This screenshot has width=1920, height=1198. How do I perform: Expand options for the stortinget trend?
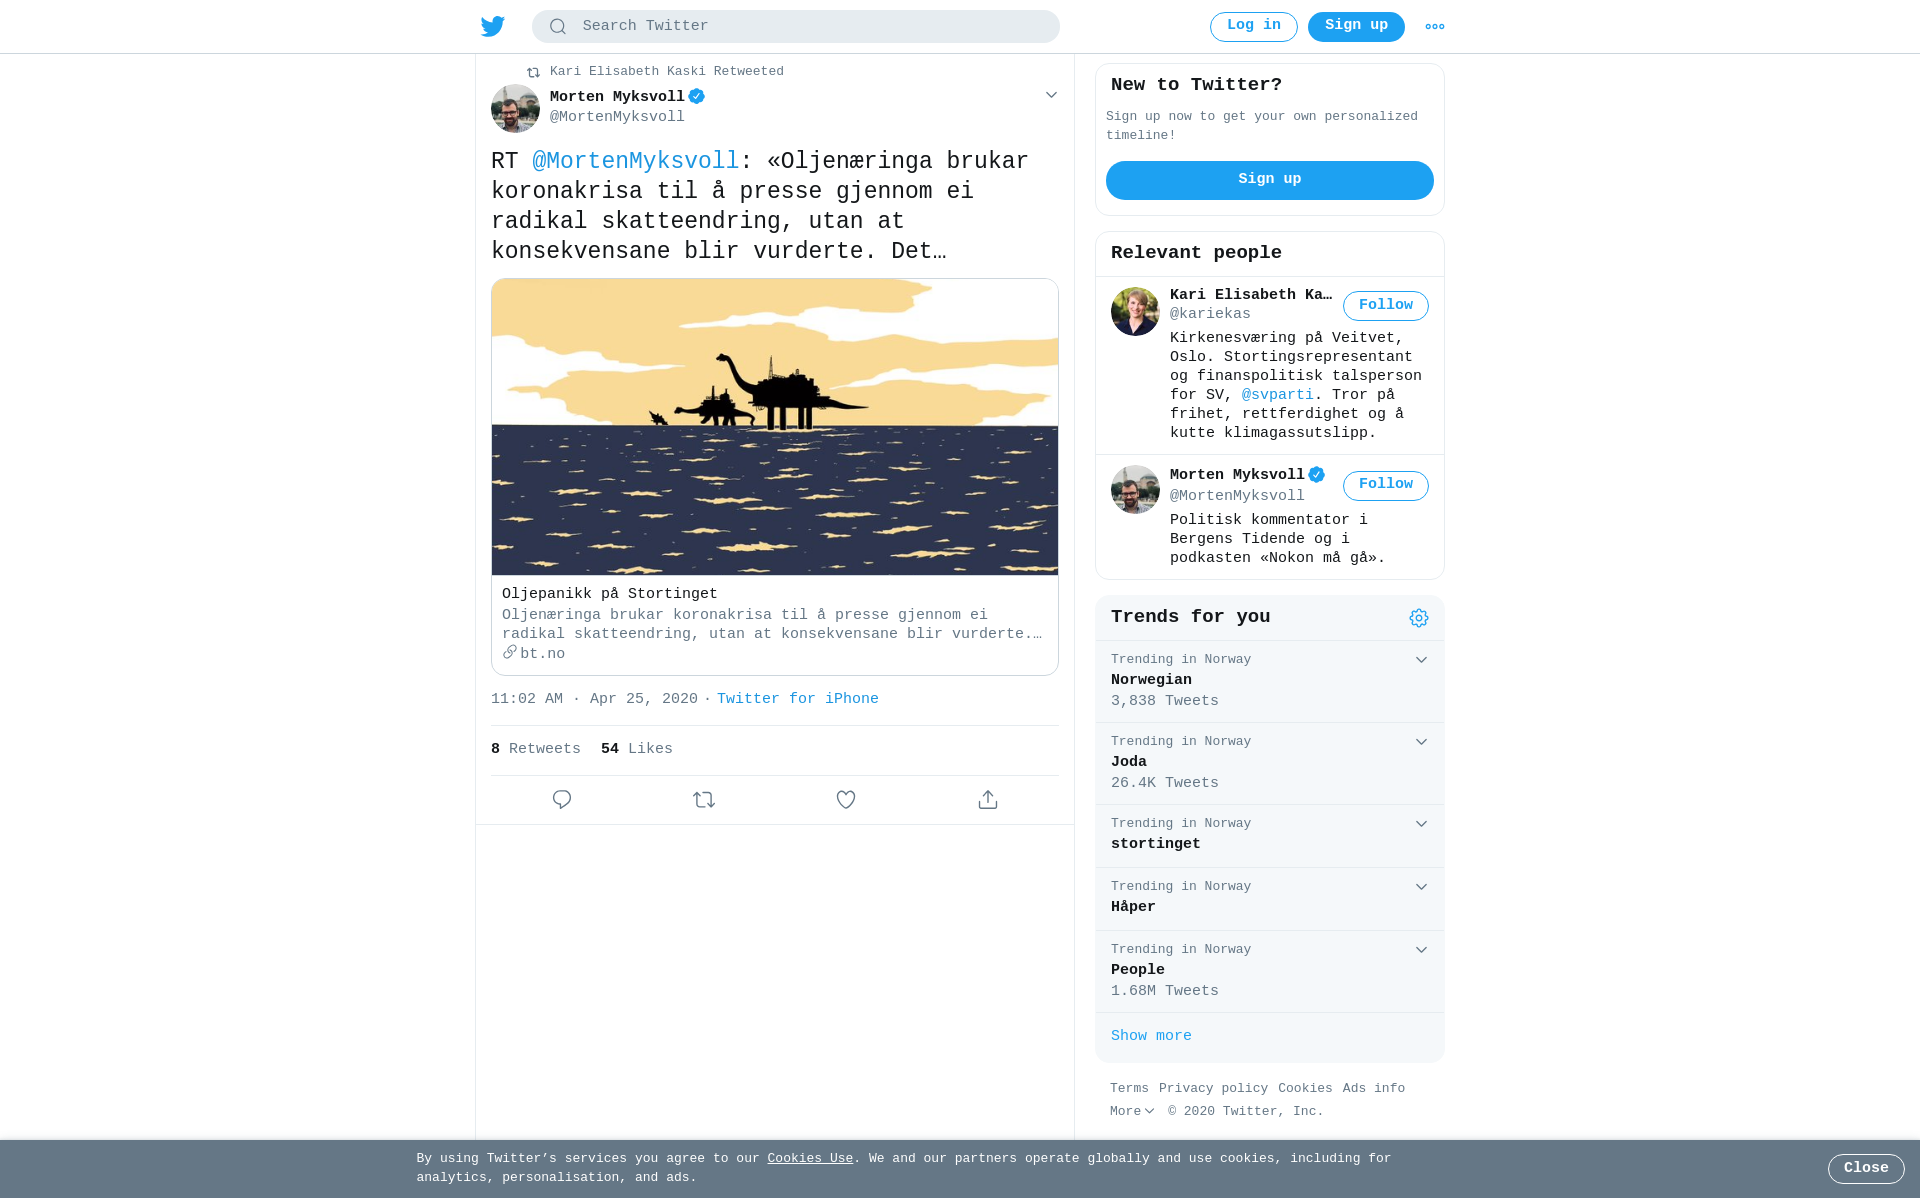(x=1421, y=824)
